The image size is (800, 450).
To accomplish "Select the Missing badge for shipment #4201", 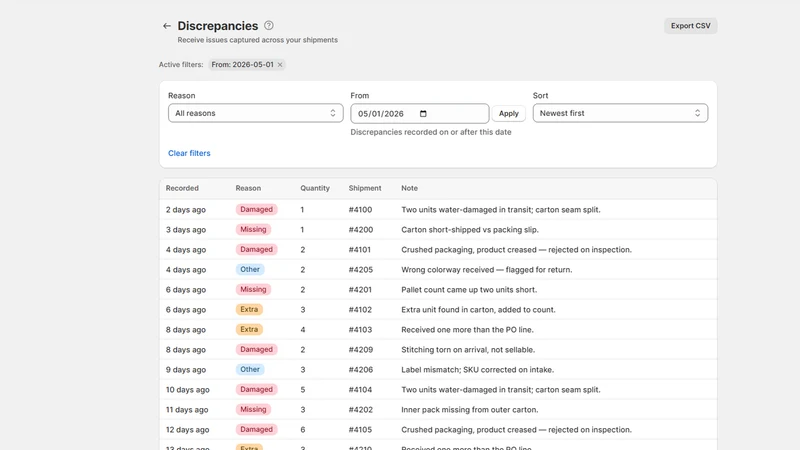I will [253, 290].
